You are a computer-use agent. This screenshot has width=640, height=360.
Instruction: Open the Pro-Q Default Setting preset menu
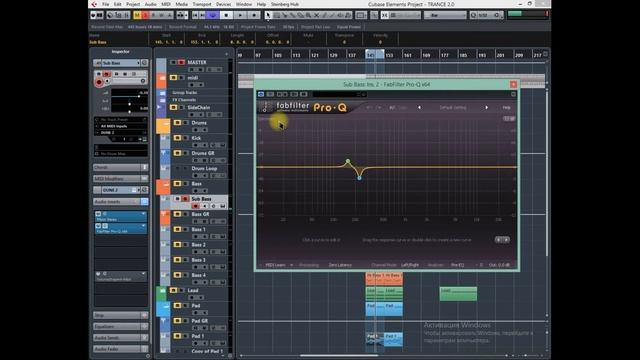tap(453, 107)
